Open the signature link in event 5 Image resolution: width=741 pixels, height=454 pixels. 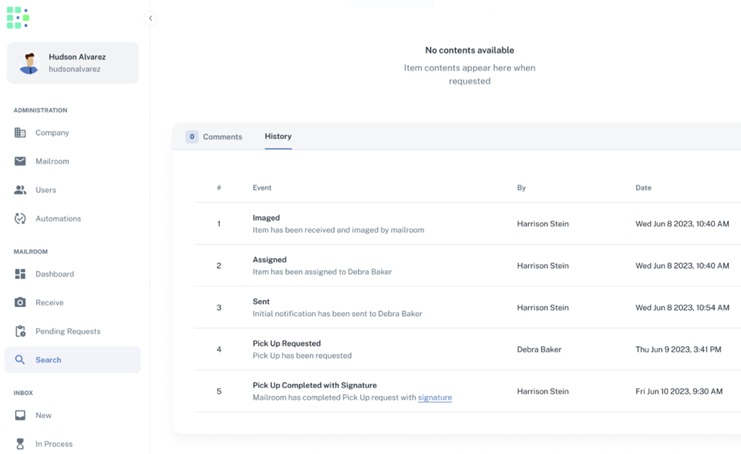(x=435, y=398)
